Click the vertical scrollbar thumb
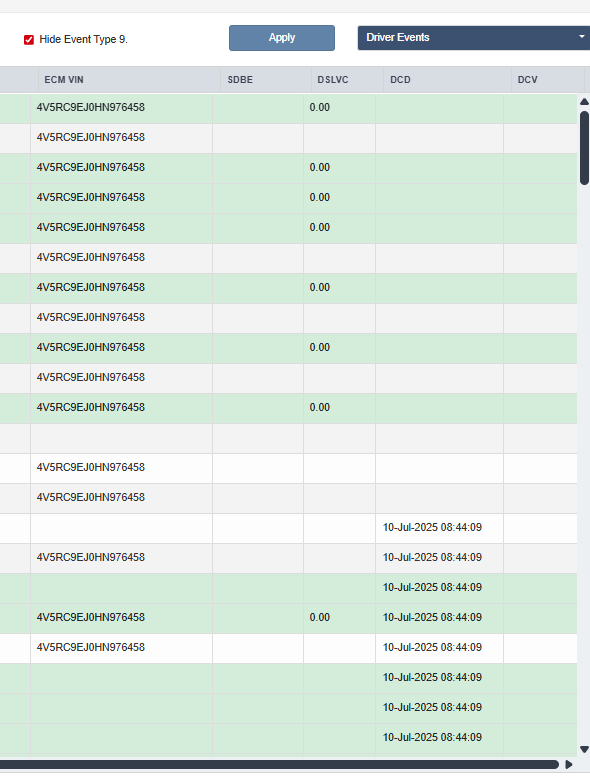 tap(584, 148)
